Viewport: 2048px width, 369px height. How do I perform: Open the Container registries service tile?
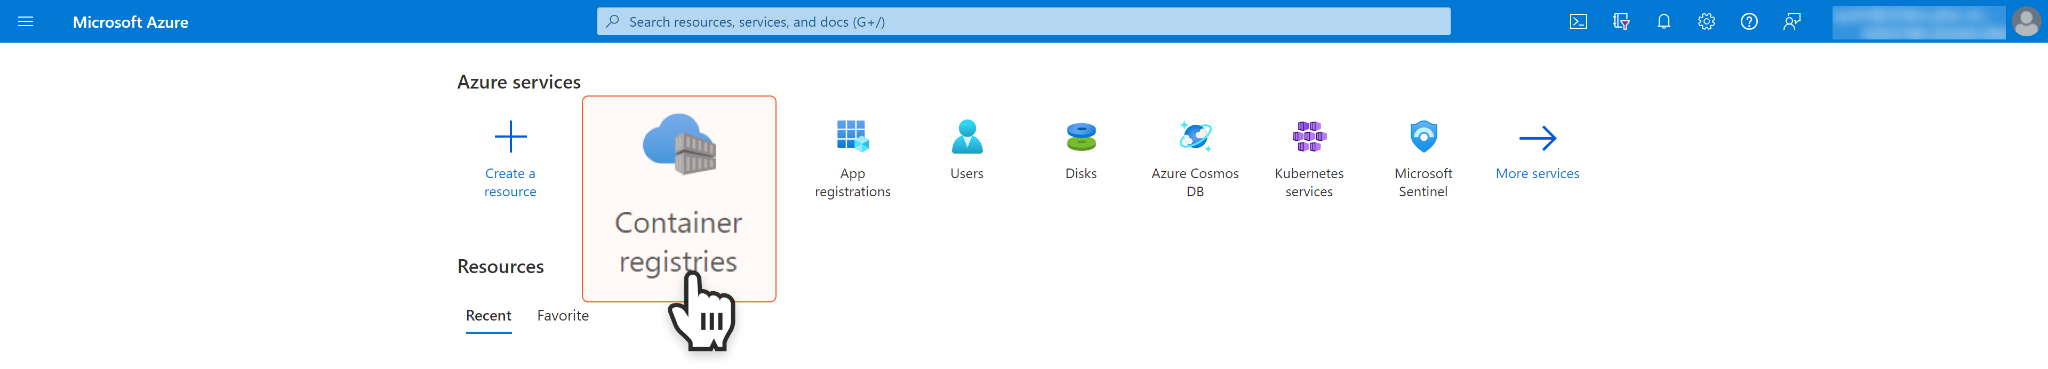(x=679, y=198)
